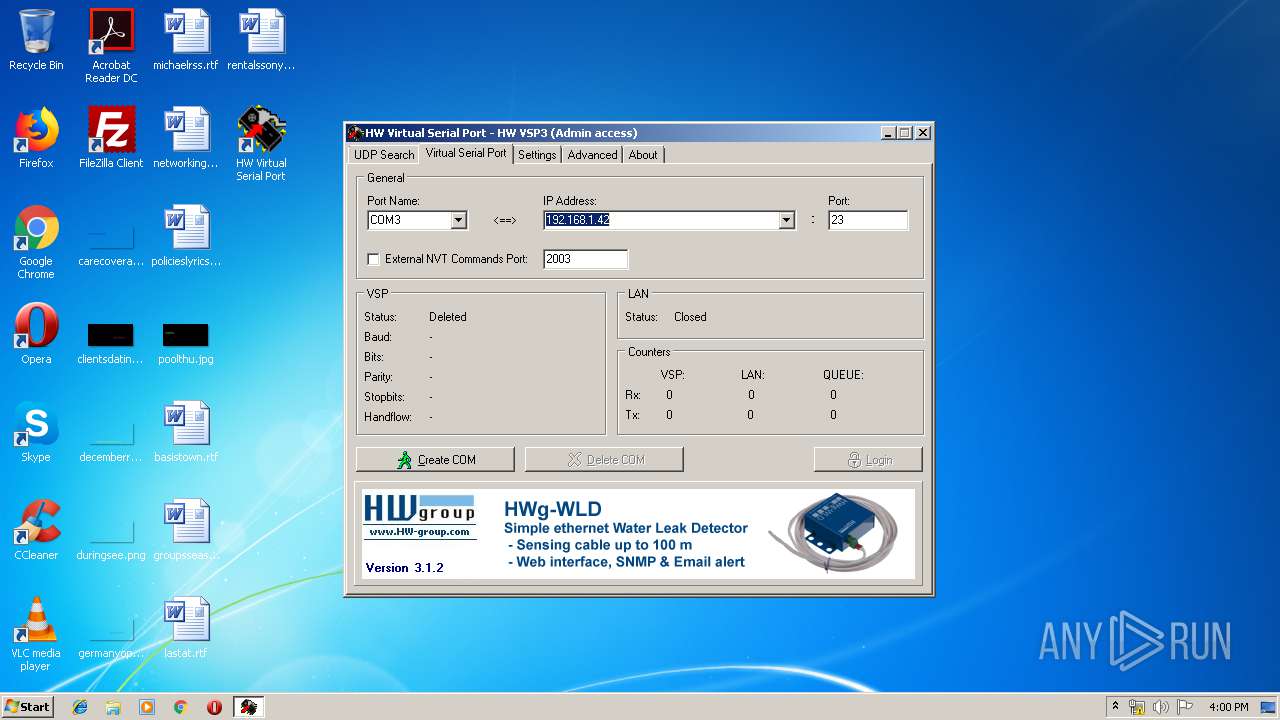Select the michaelrss.rtf desktop file
Screen dimensions: 1280x720
coord(186,40)
